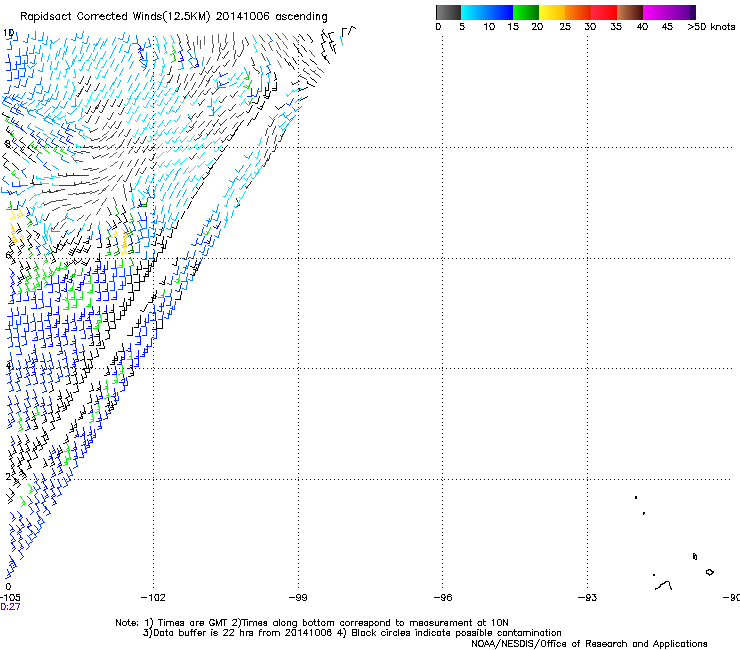Click the -102 longitude axis label
740x650 pixels.
tap(153, 598)
